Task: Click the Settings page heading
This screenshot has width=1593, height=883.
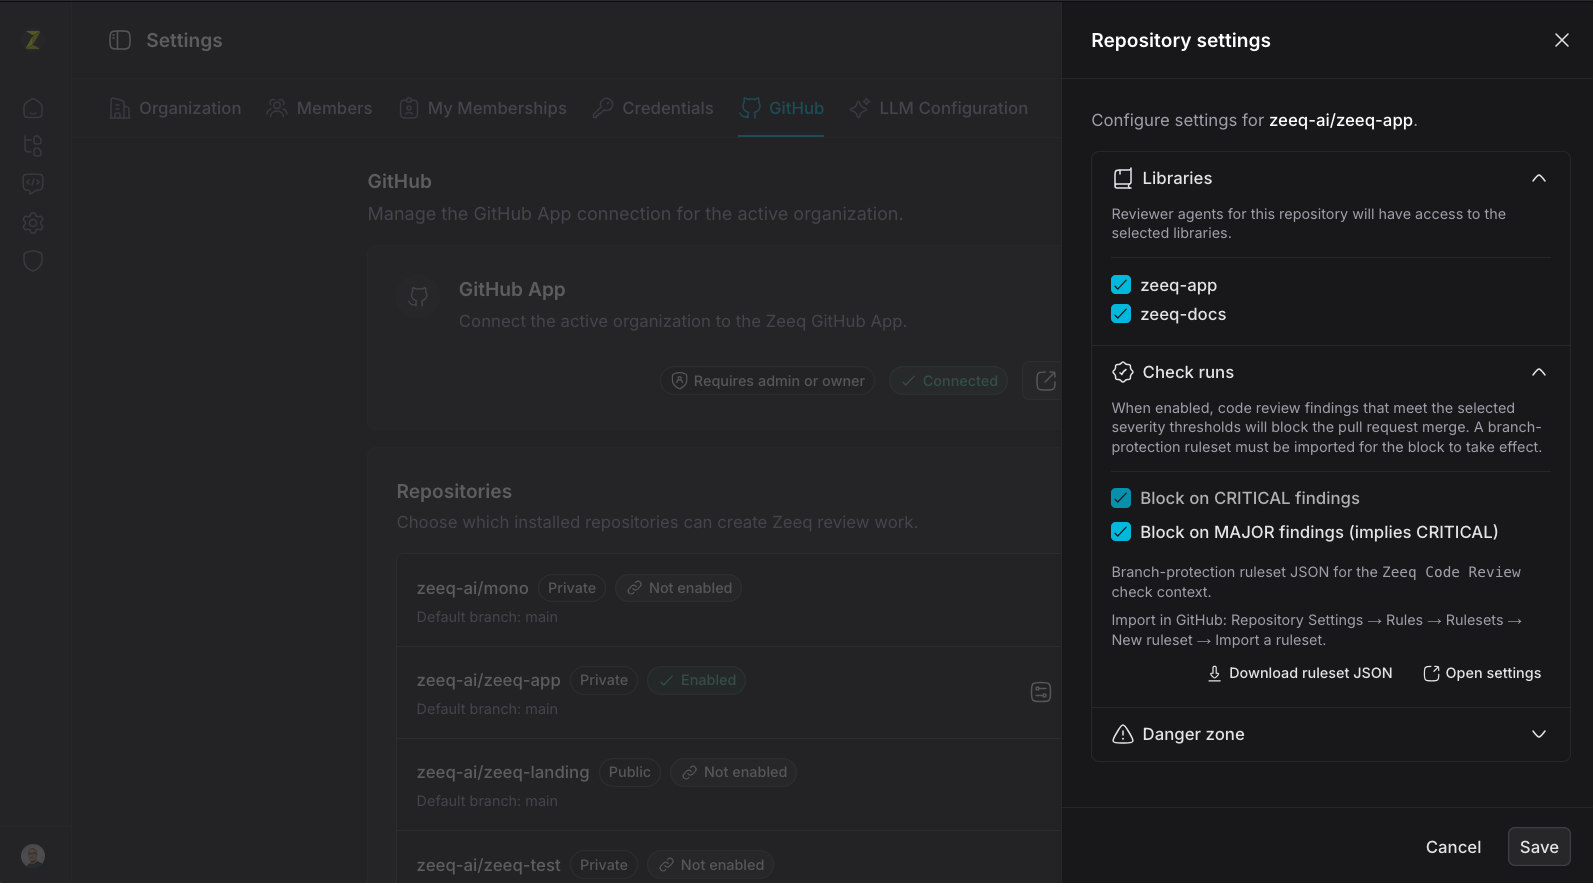Action: point(185,40)
